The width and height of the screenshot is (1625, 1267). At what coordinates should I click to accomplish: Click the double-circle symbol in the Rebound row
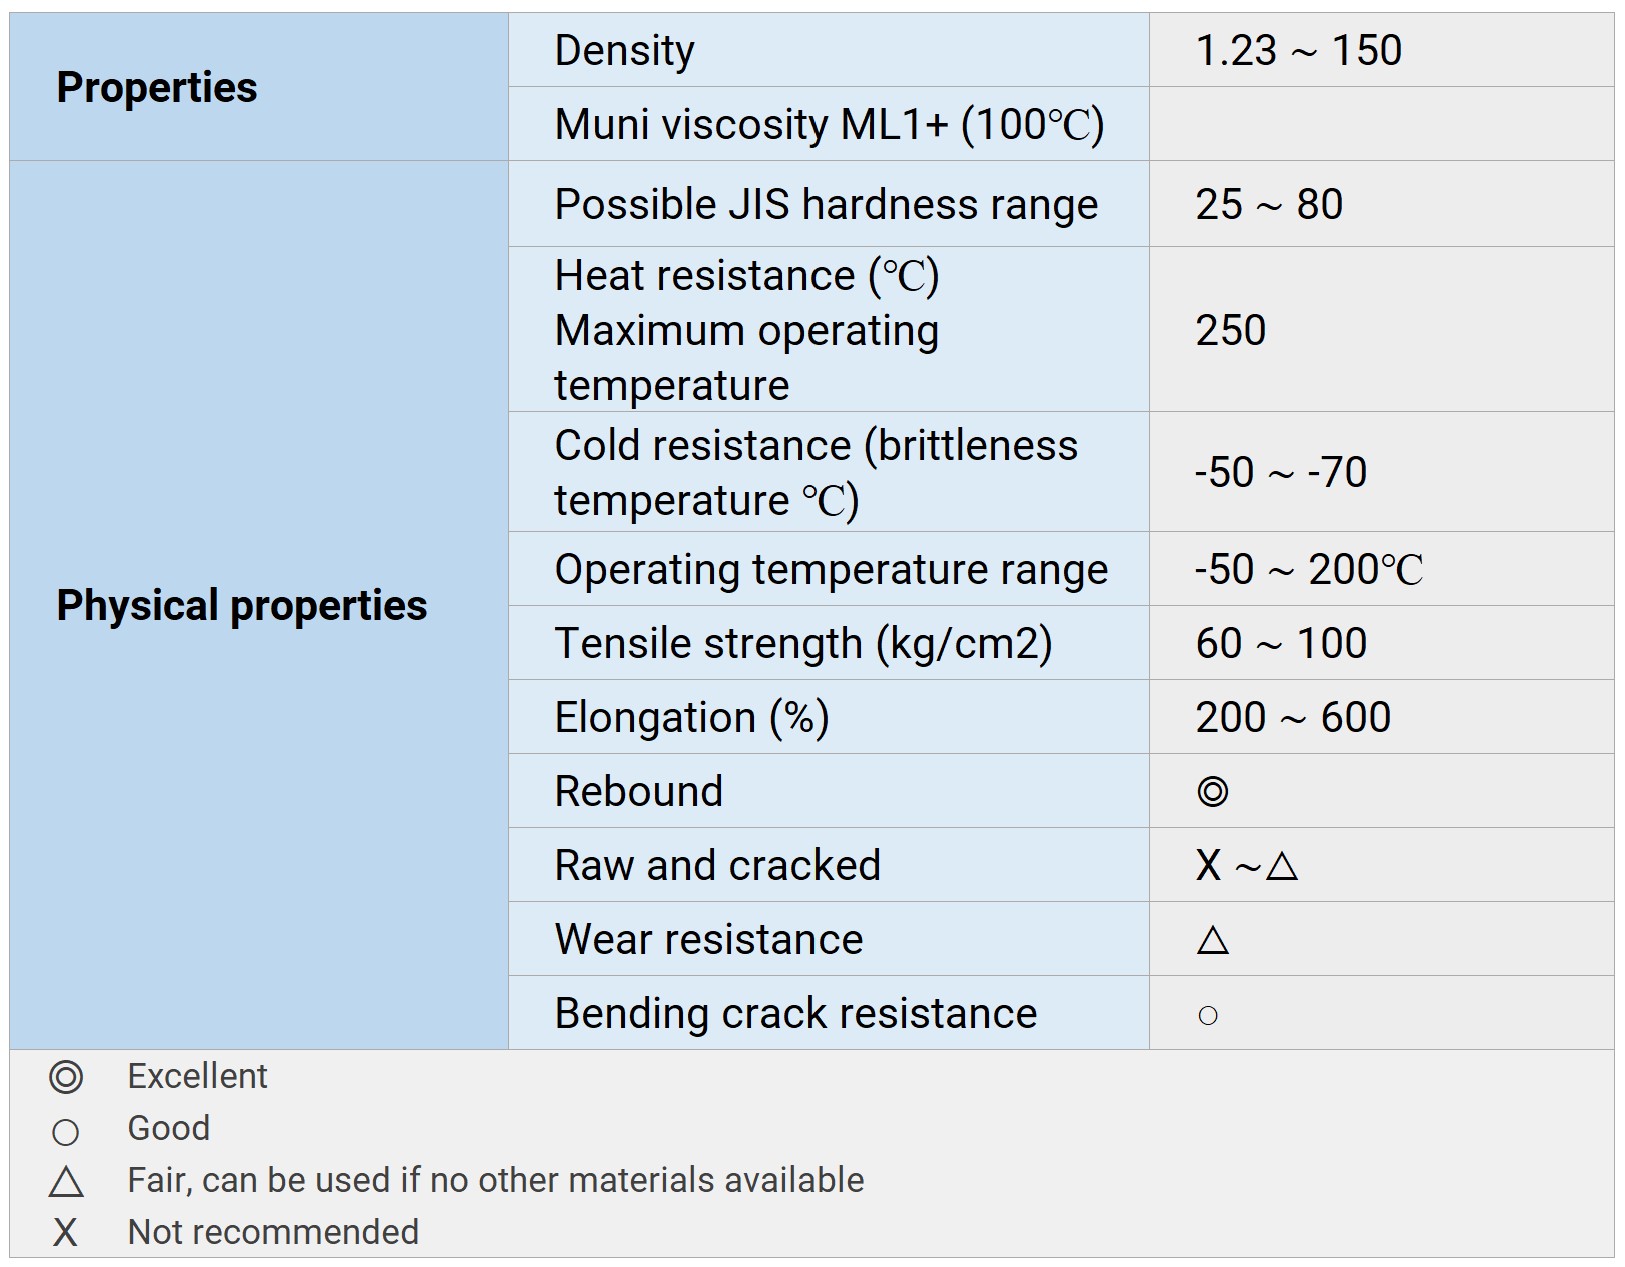pyautogui.click(x=1212, y=791)
